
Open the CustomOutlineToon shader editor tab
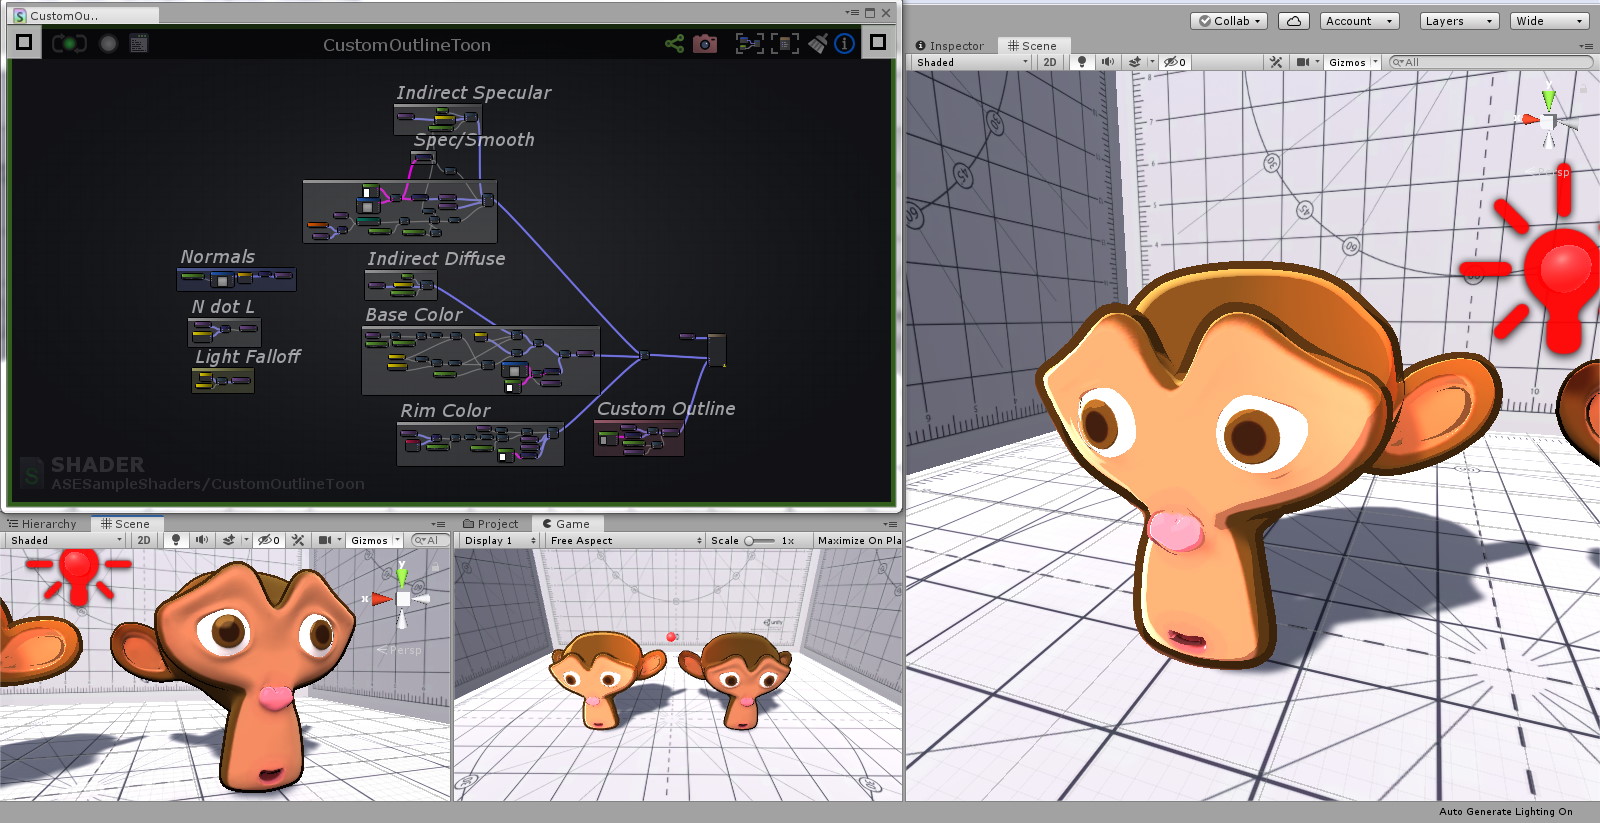tap(85, 15)
